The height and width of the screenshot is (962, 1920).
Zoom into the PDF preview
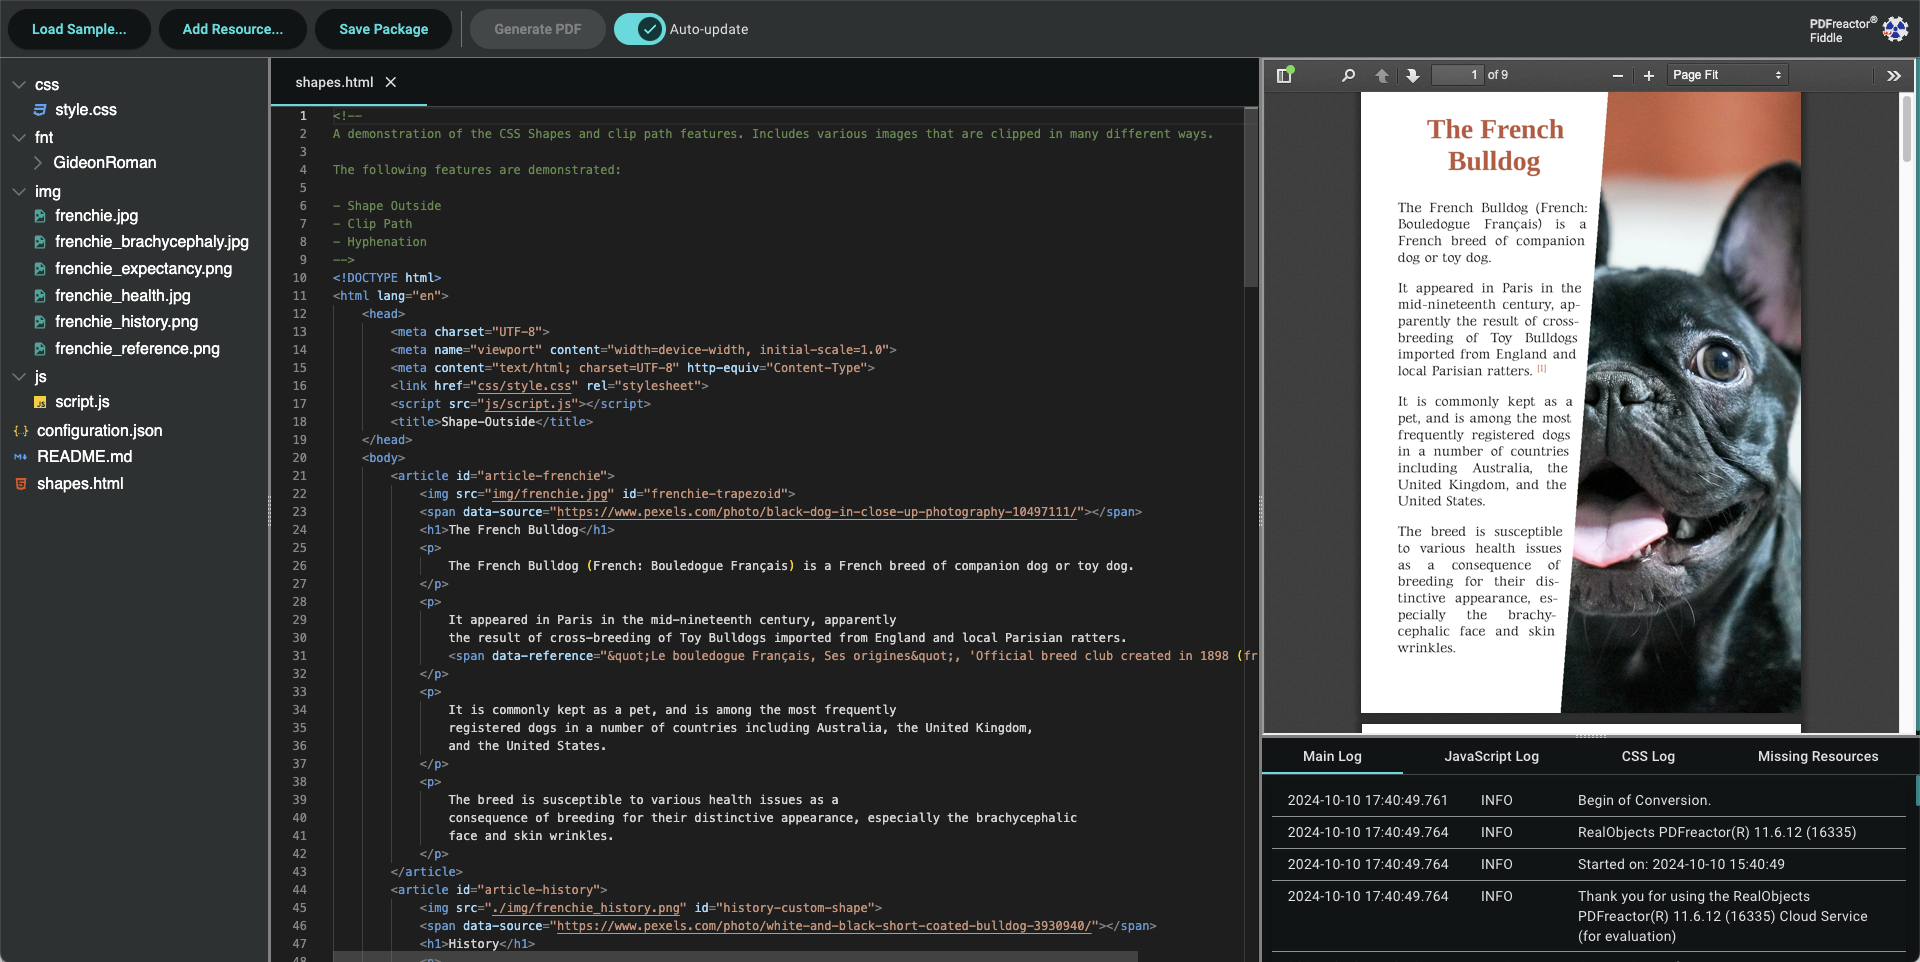tap(1648, 75)
